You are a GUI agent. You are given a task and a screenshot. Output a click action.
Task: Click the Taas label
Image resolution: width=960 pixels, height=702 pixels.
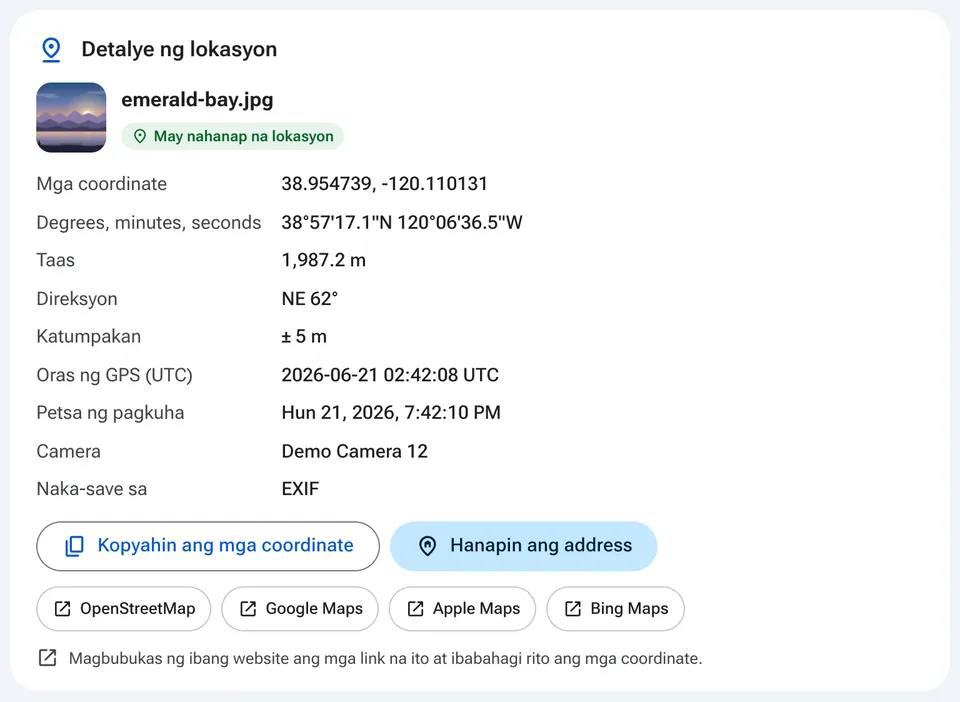tap(56, 260)
